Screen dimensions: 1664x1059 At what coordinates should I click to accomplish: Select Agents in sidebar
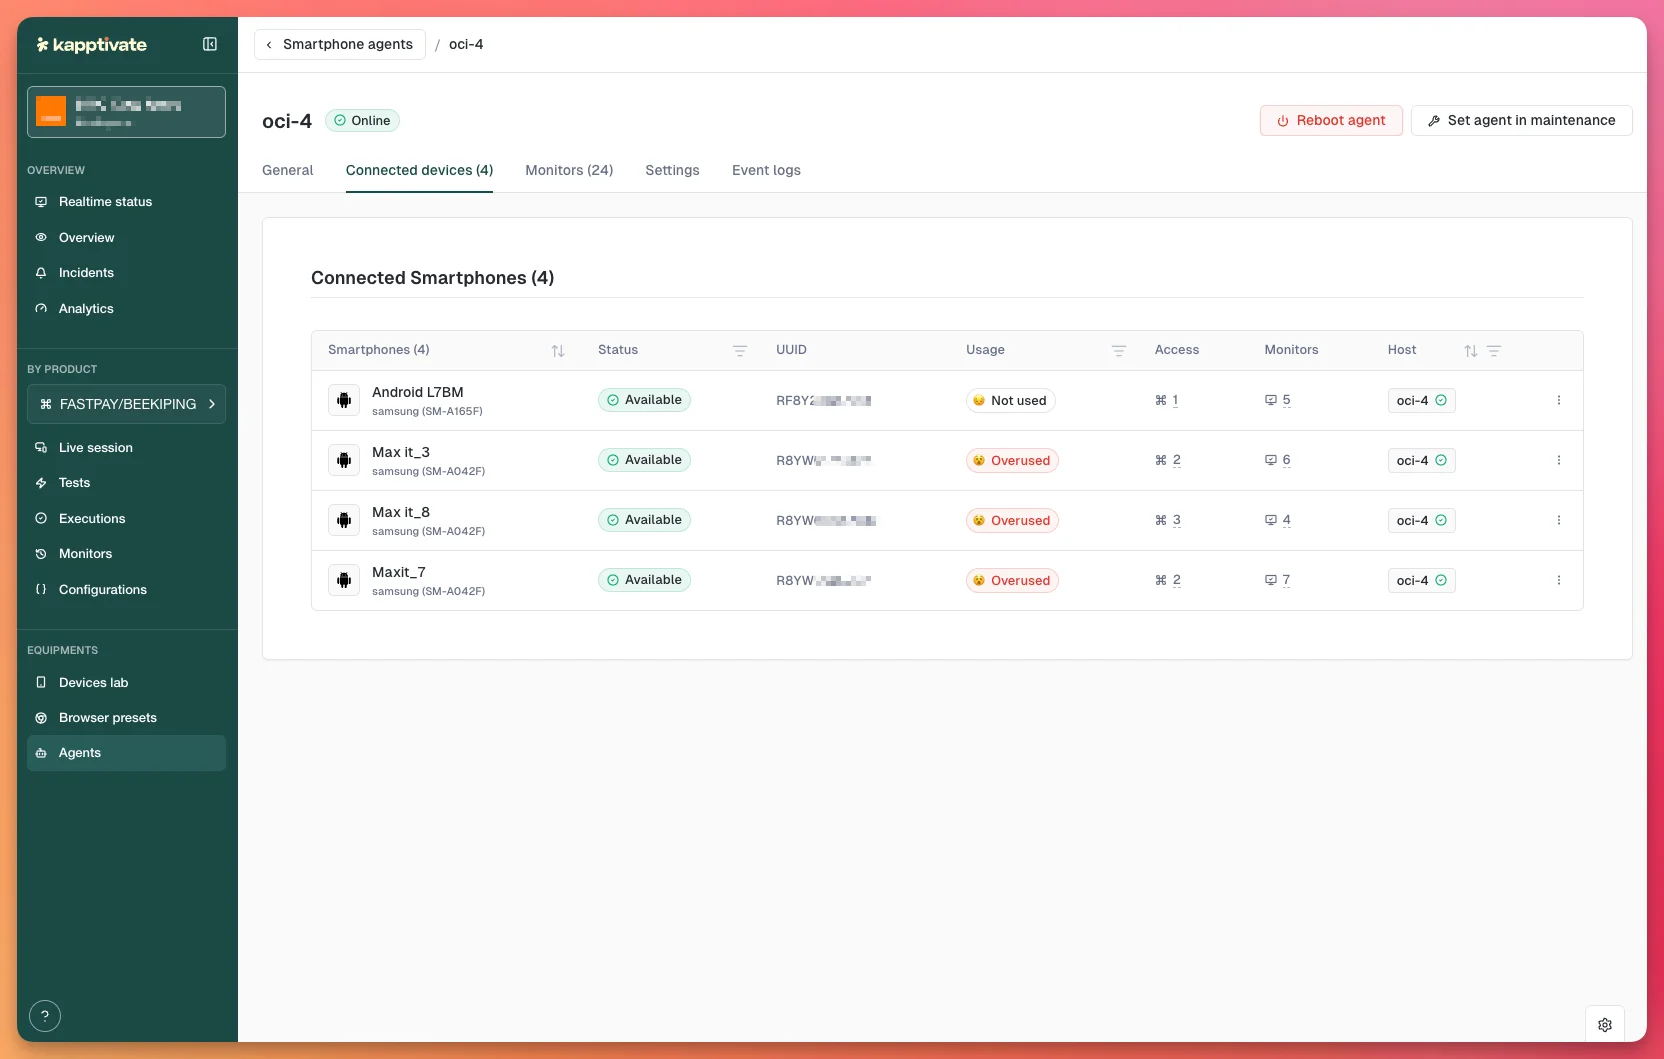[126, 753]
